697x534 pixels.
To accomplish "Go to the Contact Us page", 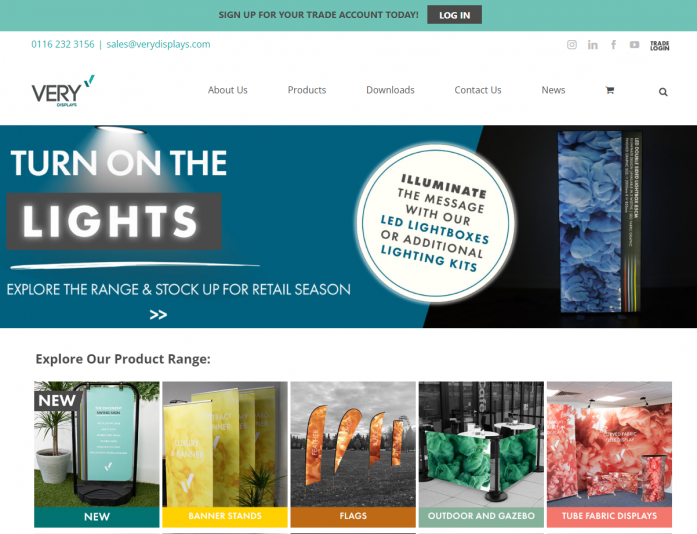I will coord(478,90).
